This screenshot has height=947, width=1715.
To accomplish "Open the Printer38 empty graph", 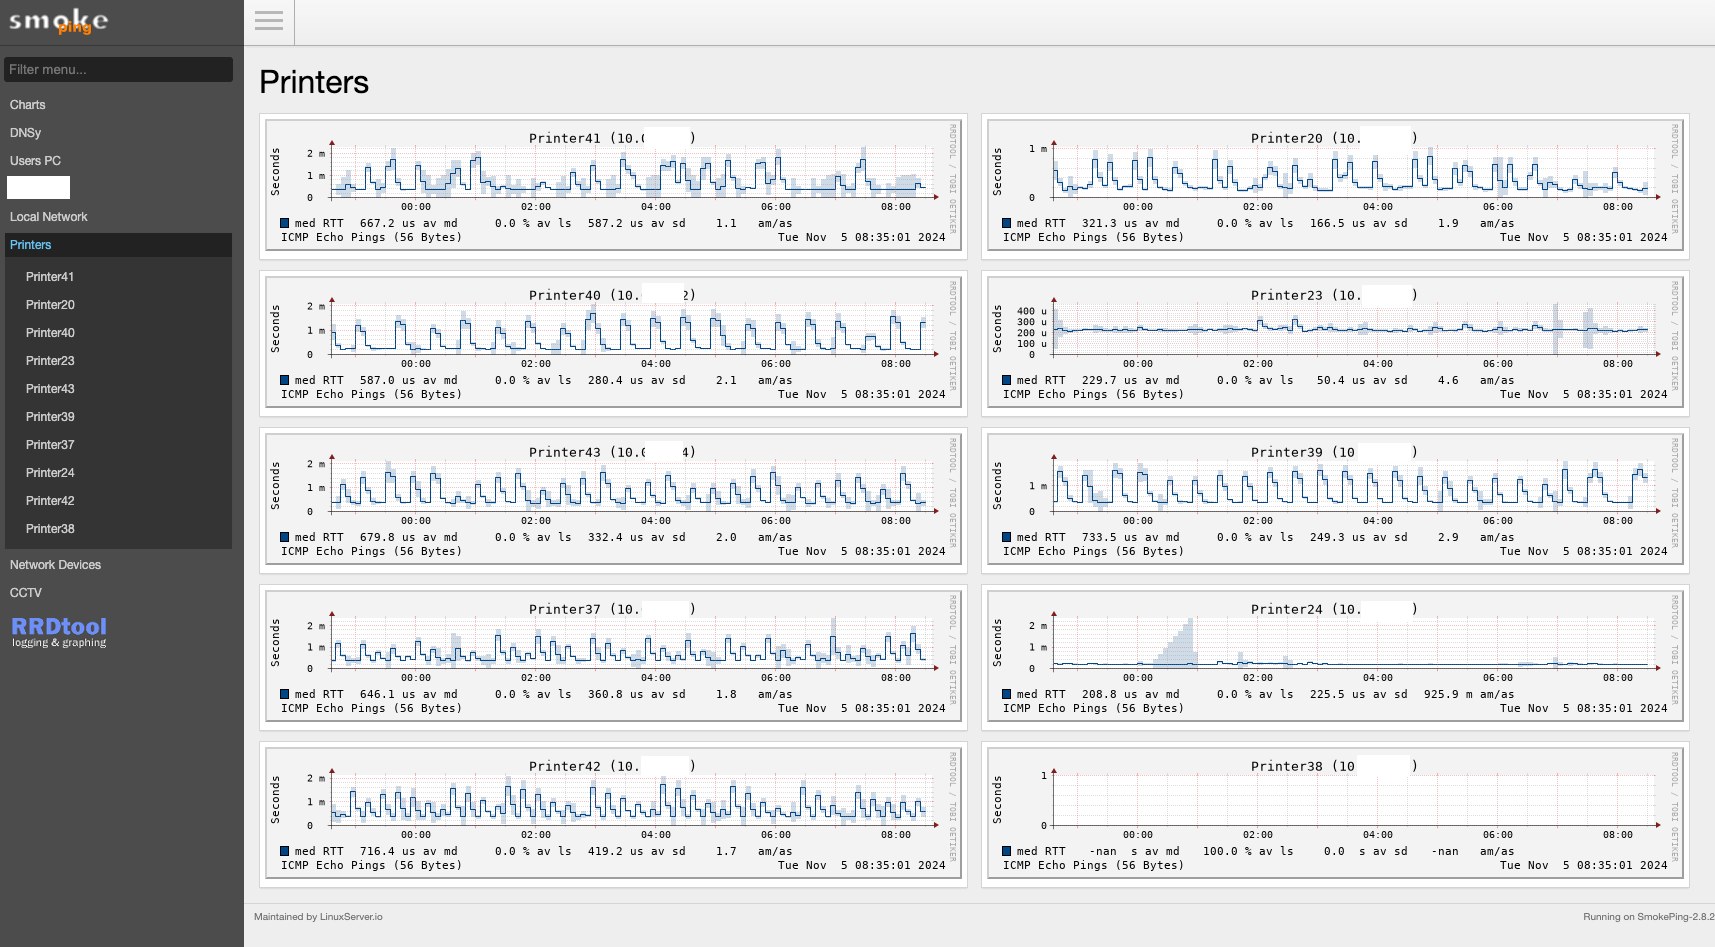I will click(1335, 815).
